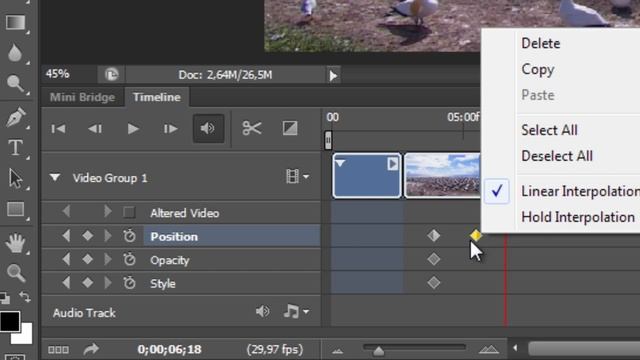Image resolution: width=640 pixels, height=360 pixels.
Task: Switch to Timeline tab
Action: (157, 97)
